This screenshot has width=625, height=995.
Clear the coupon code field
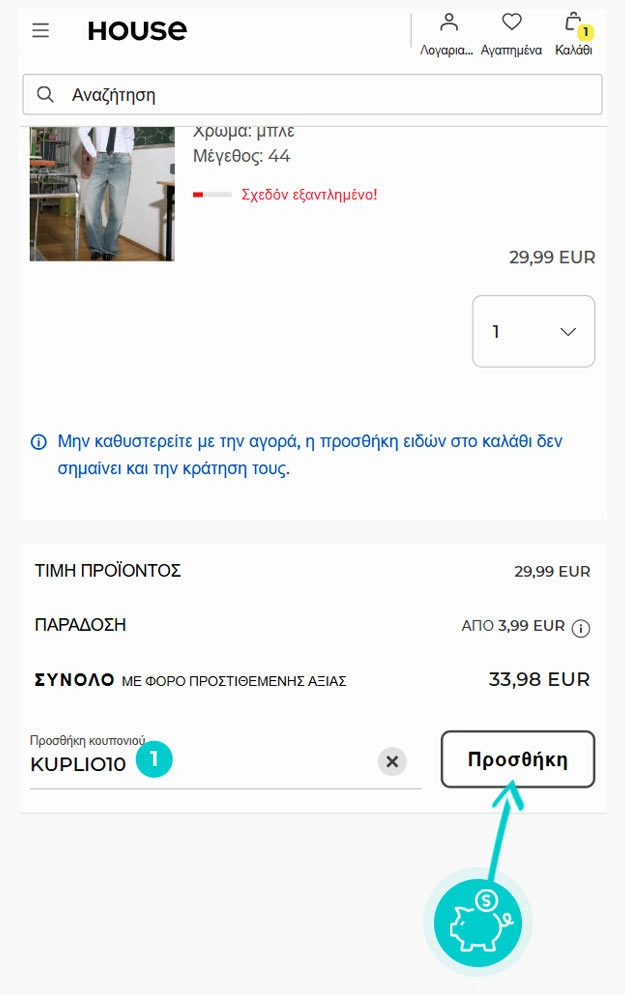tap(392, 762)
